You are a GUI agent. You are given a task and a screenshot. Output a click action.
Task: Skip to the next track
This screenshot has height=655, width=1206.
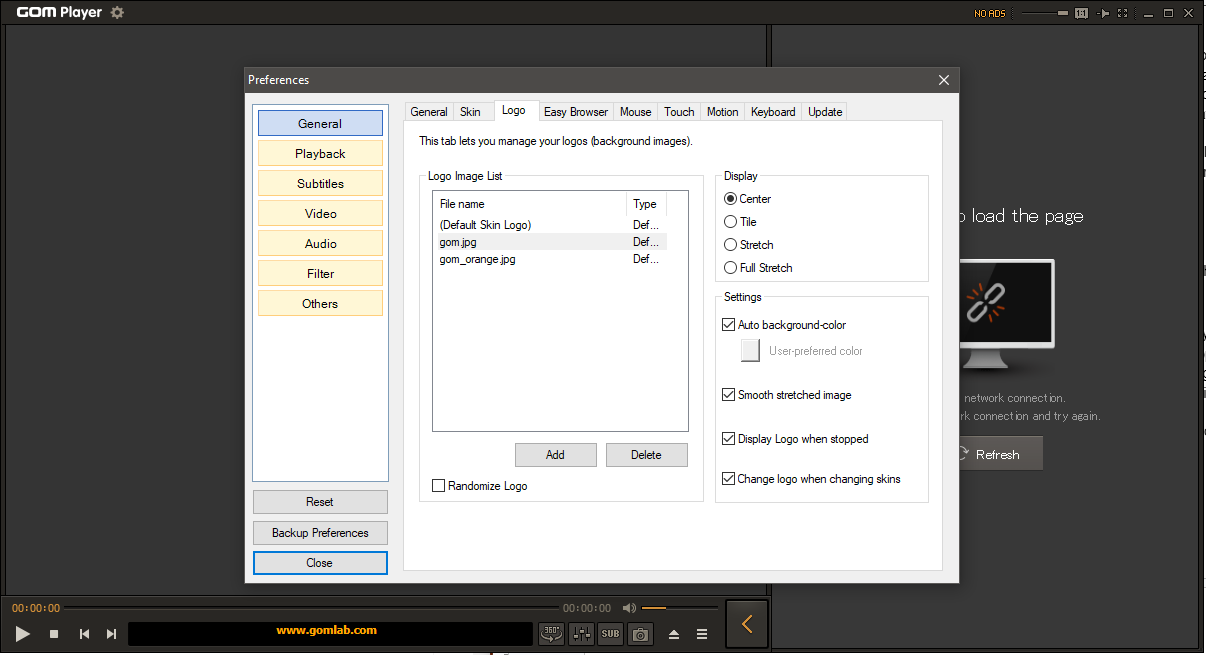[x=111, y=634]
